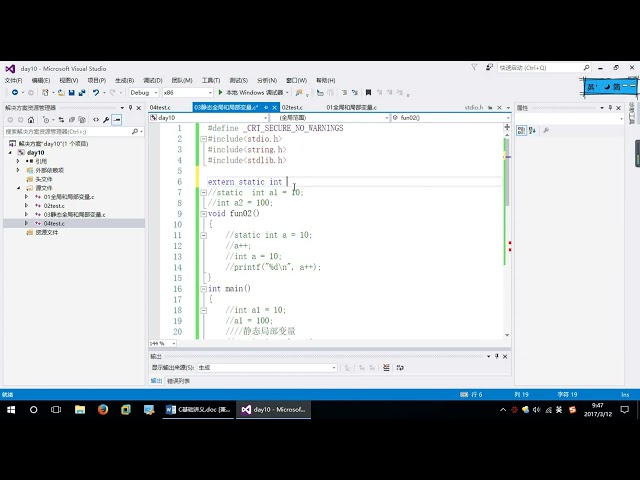The image size is (640, 480).
Task: Click the Show All Files icon
Action: pyautogui.click(x=82, y=120)
